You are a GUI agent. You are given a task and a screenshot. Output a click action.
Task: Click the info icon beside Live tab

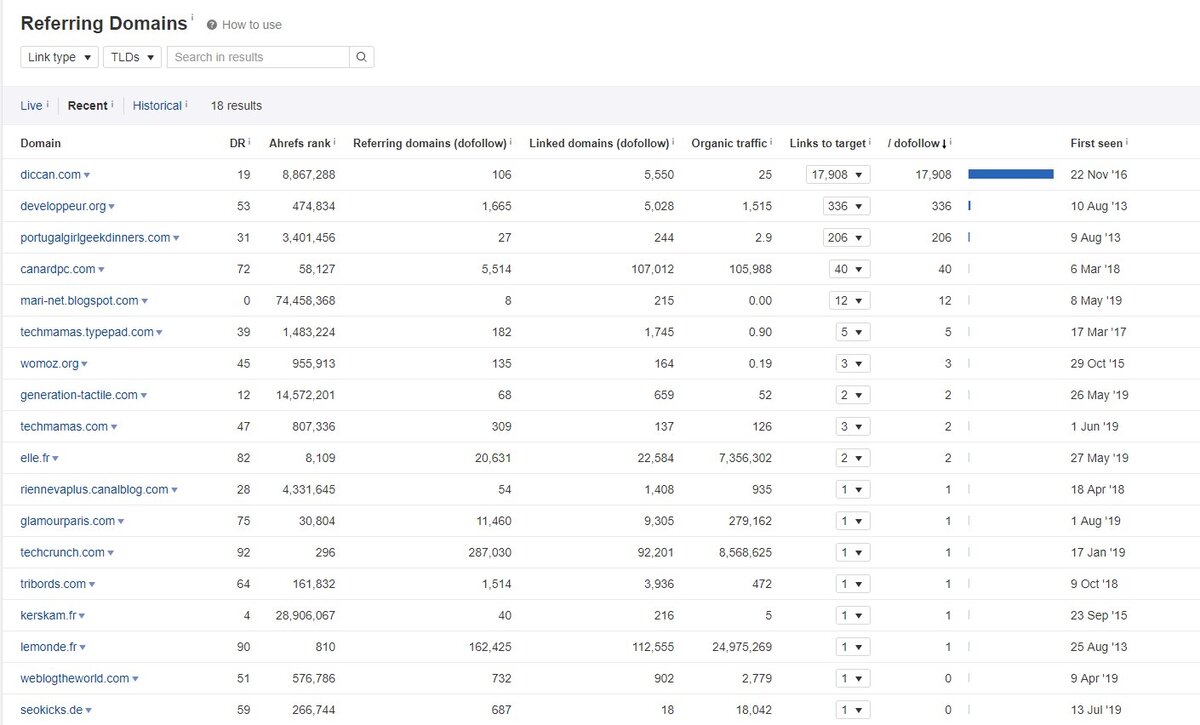(47, 103)
